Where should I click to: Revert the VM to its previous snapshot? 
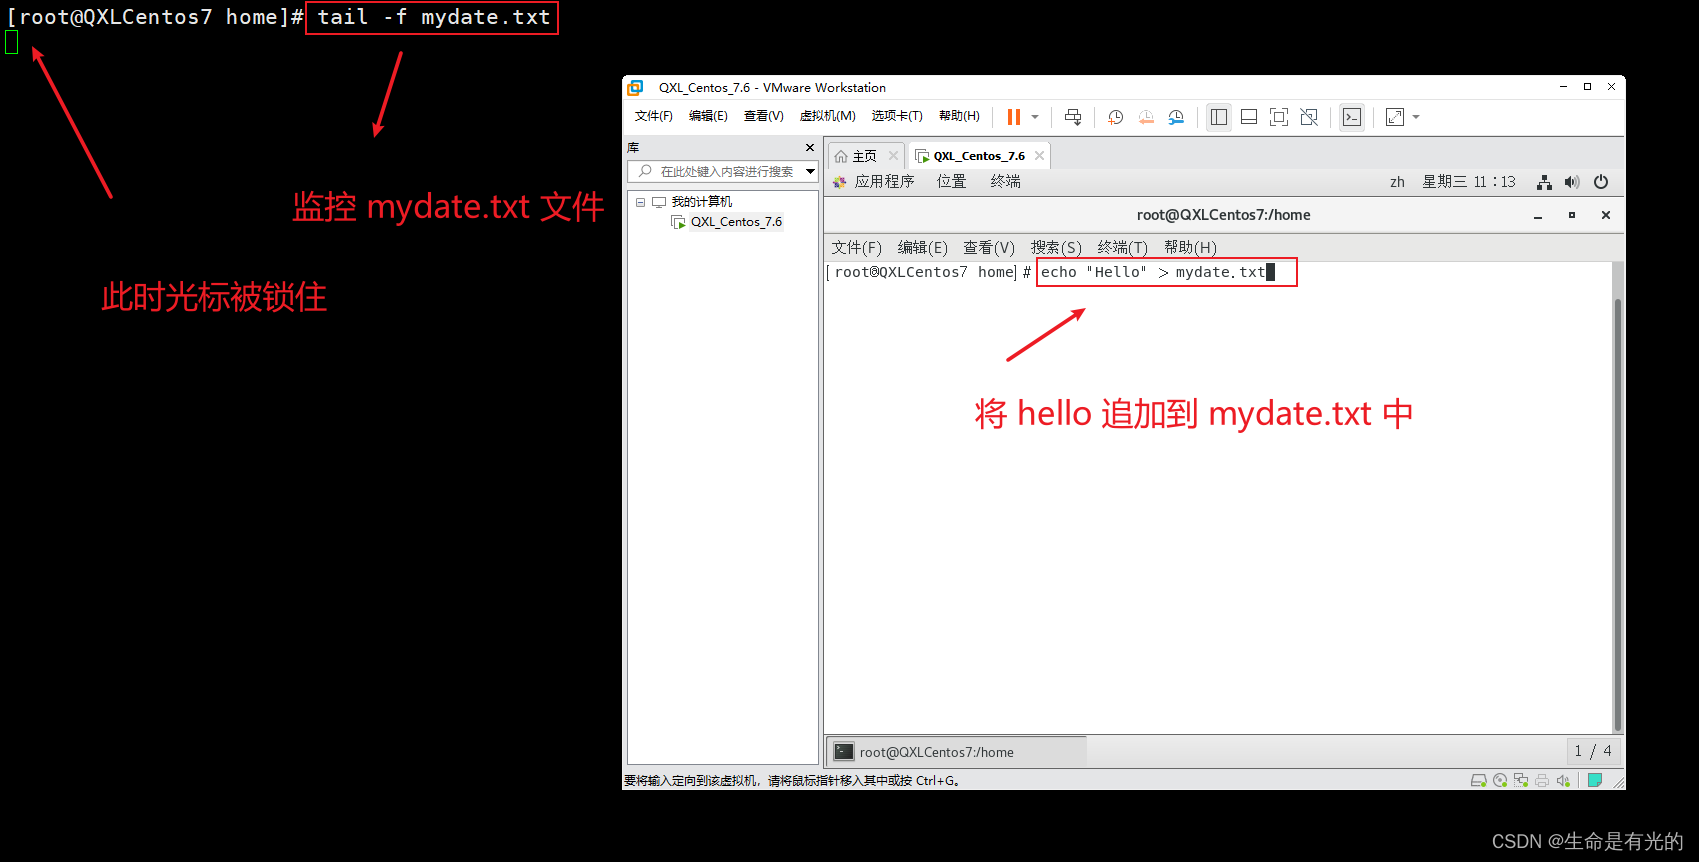(x=1146, y=117)
